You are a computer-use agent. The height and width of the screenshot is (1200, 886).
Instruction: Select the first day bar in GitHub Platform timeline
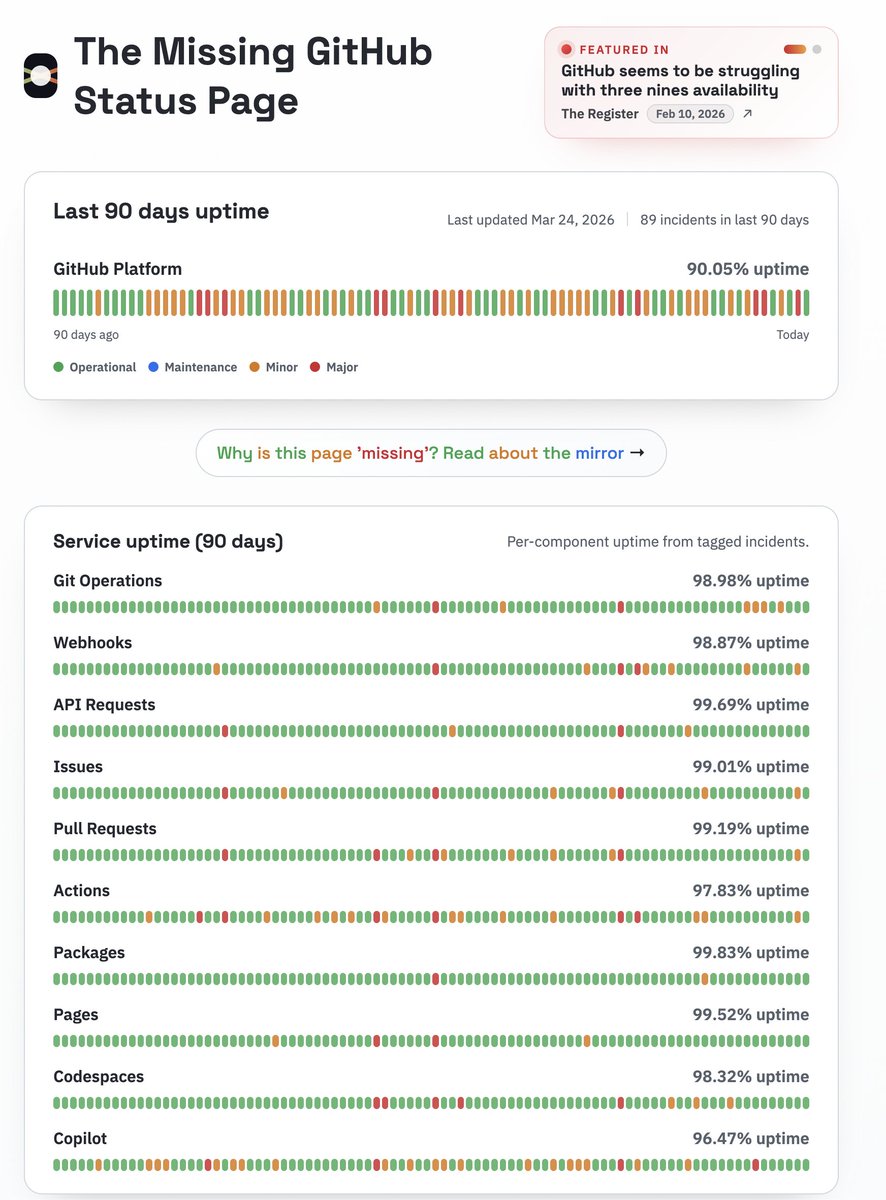pos(56,303)
